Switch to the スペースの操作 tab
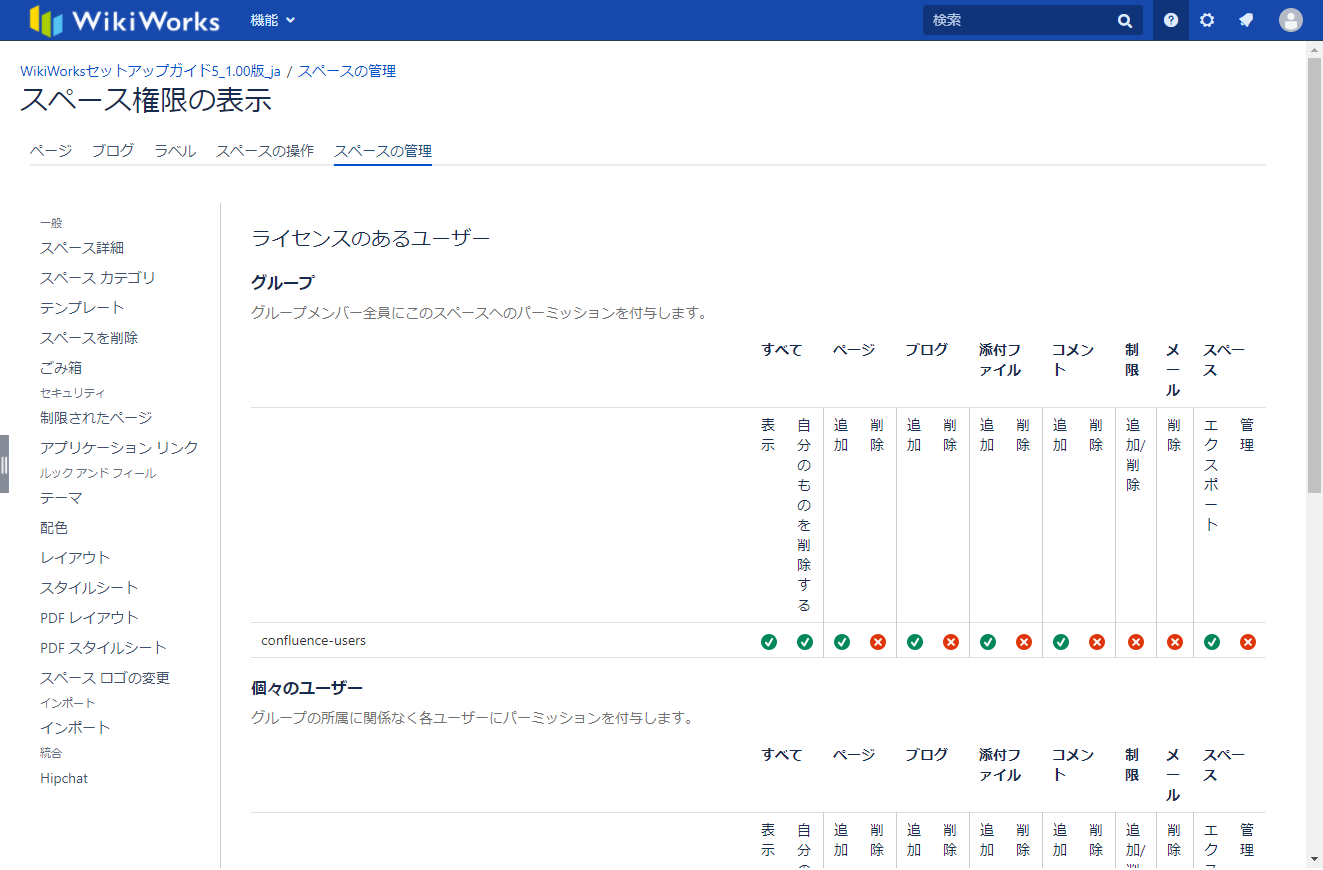Screen dimensions: 1323x870 pyautogui.click(x=265, y=151)
